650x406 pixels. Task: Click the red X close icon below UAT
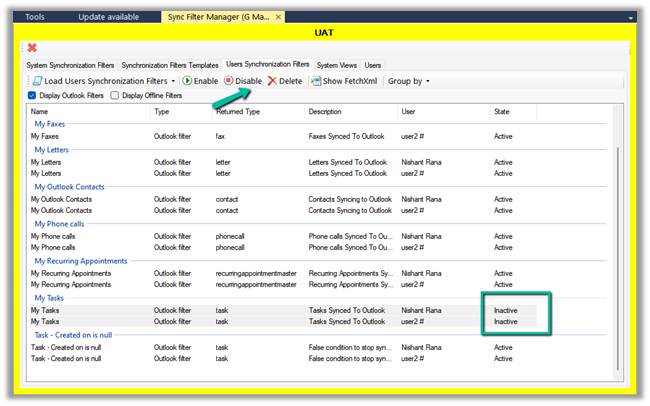[x=32, y=47]
